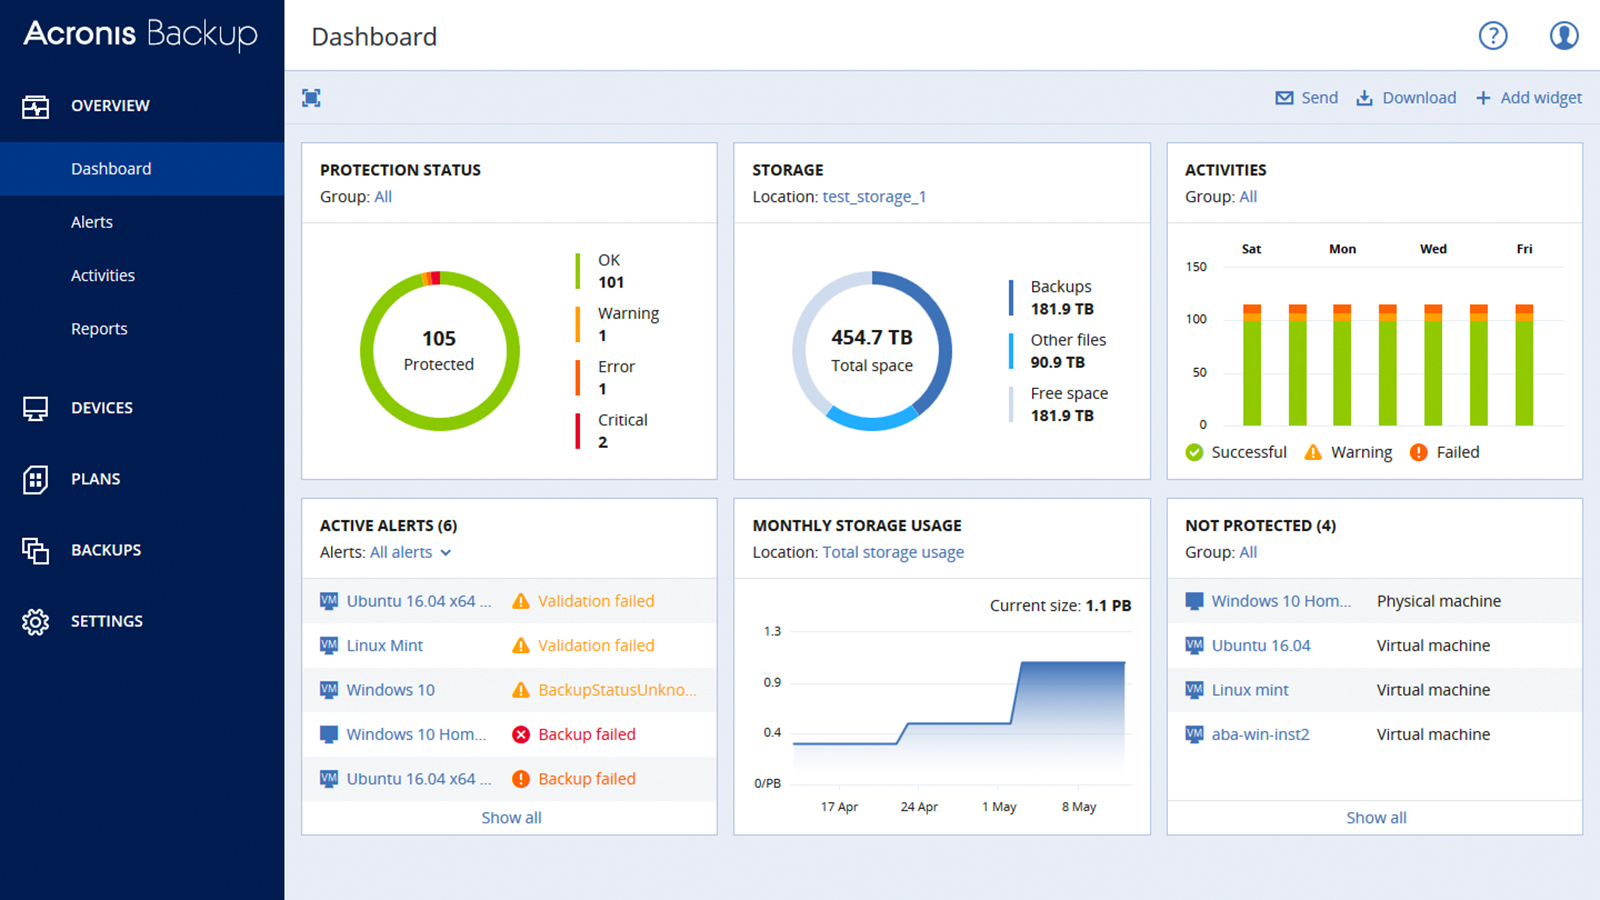
Task: Switch to the Alerts page
Action: point(91,221)
